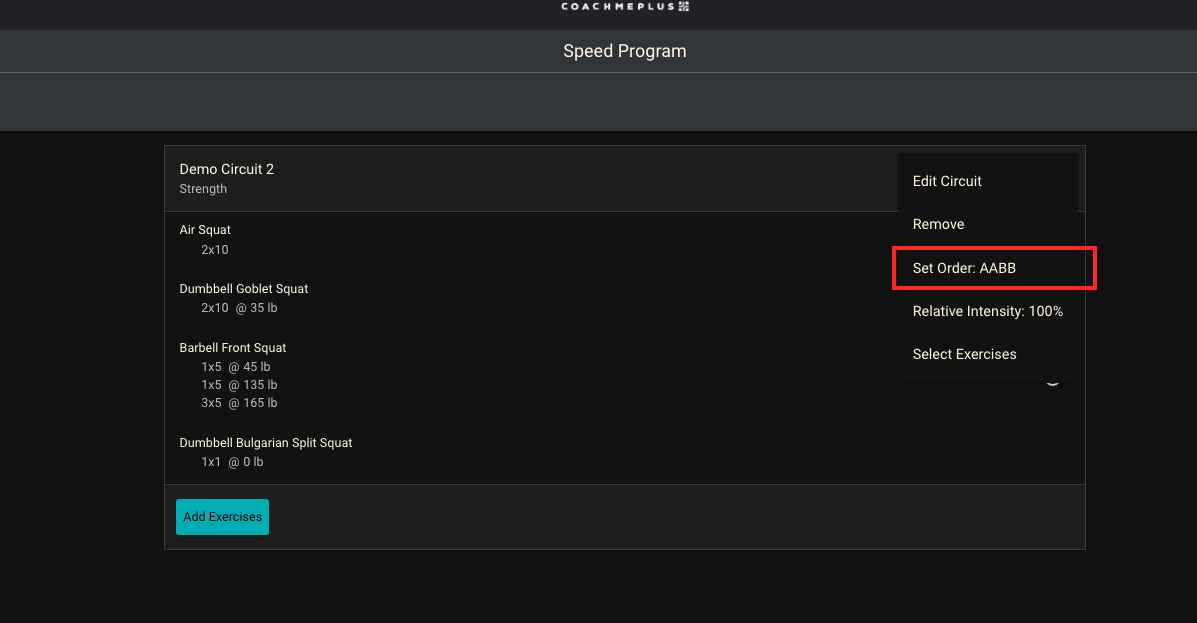The width and height of the screenshot is (1197, 623).
Task: Choose Edit Circuit from the menu
Action: click(946, 181)
